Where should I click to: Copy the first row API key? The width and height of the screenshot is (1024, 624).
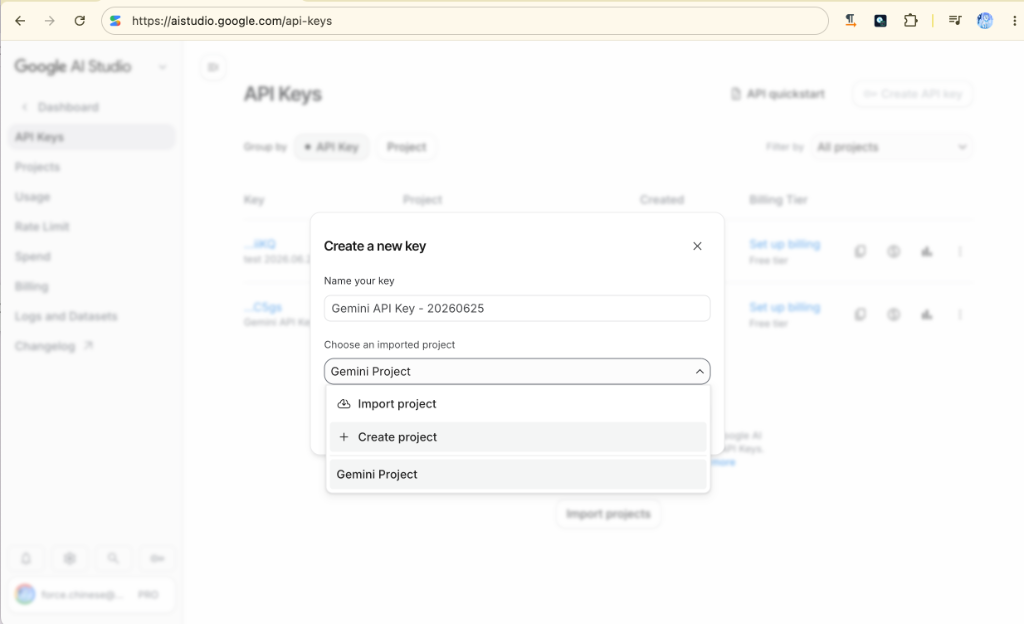click(861, 251)
